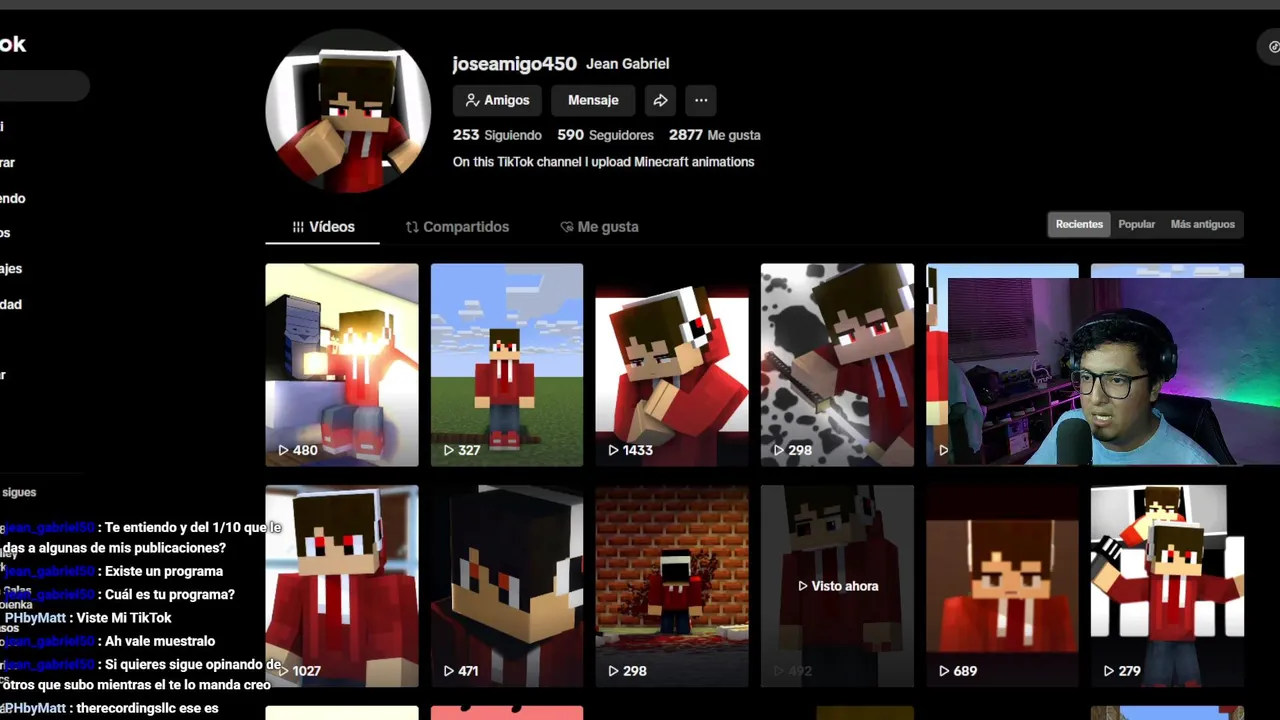Image resolution: width=1280 pixels, height=720 pixels.
Task: Switch to the Compartidos tab
Action: tap(457, 227)
